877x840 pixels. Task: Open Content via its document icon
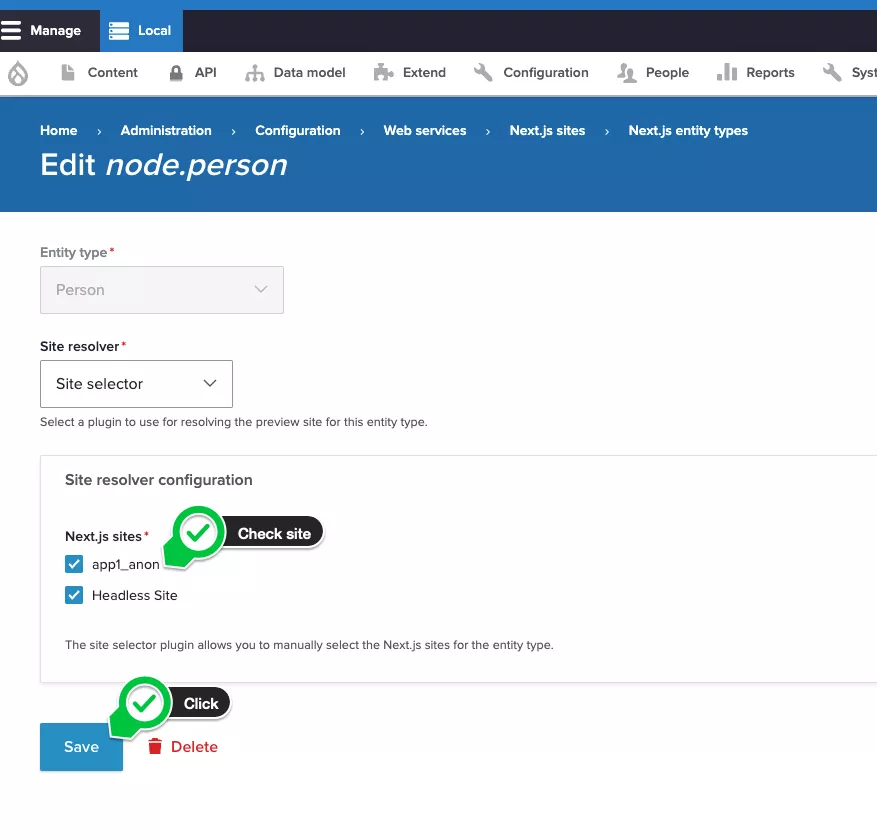68,73
